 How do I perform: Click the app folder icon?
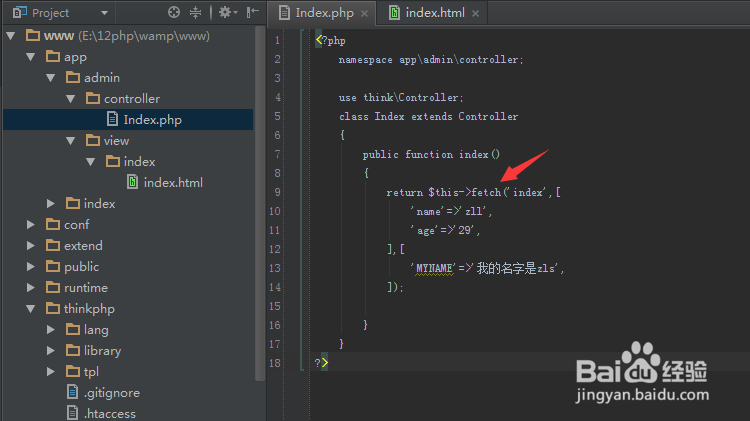click(53, 56)
